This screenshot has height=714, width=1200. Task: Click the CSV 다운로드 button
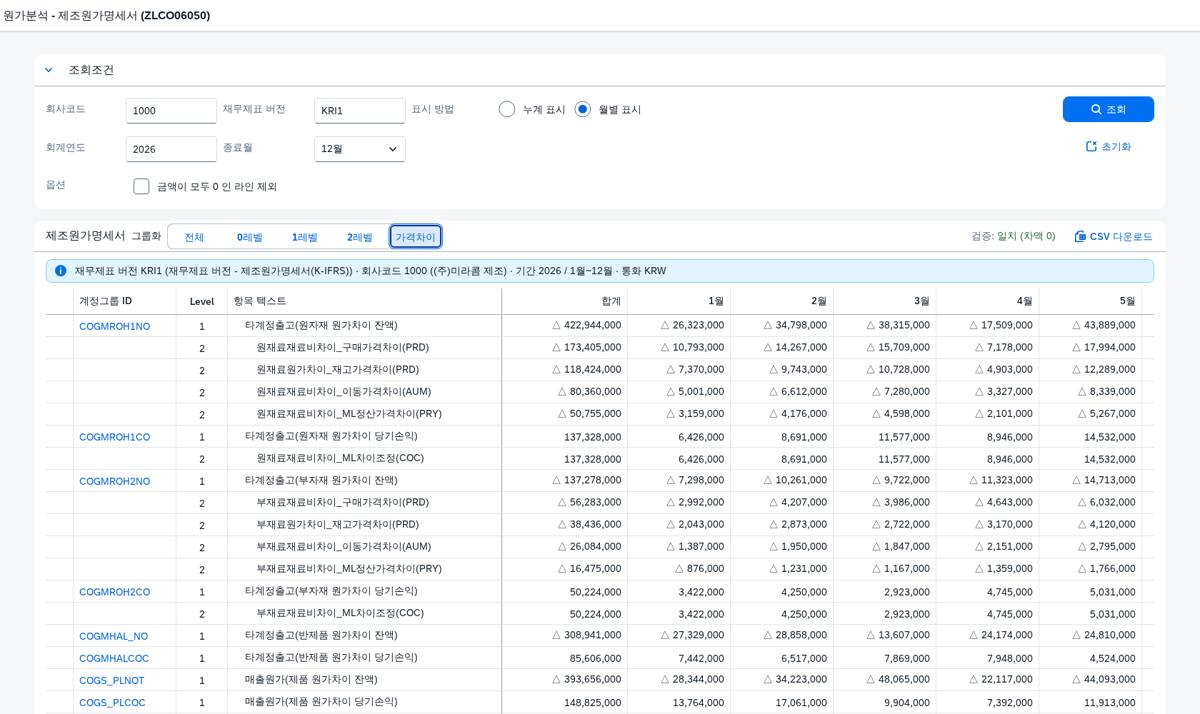click(x=1113, y=237)
